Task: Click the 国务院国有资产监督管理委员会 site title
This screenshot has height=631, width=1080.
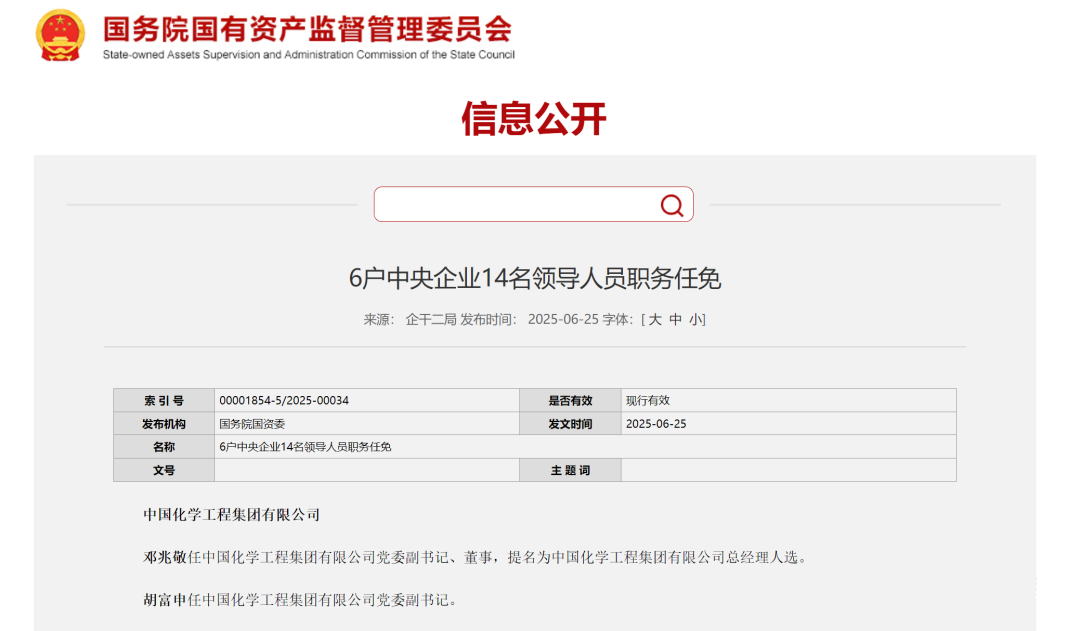Action: pyautogui.click(x=307, y=27)
